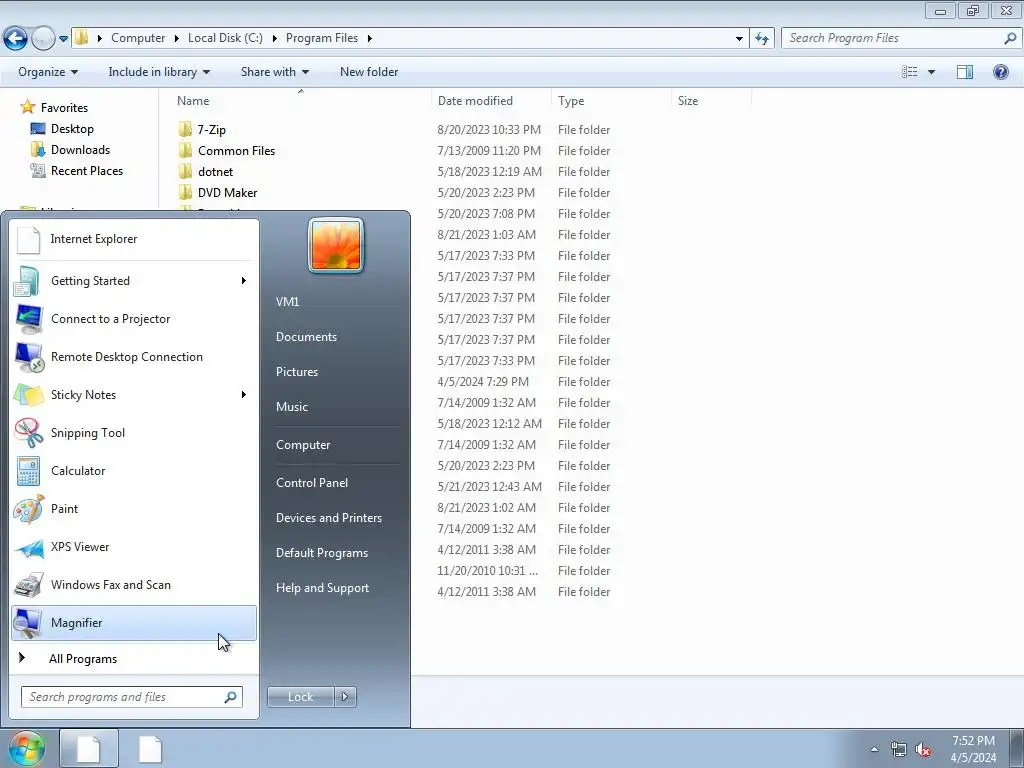Toggle the preview pane button

click(x=965, y=72)
